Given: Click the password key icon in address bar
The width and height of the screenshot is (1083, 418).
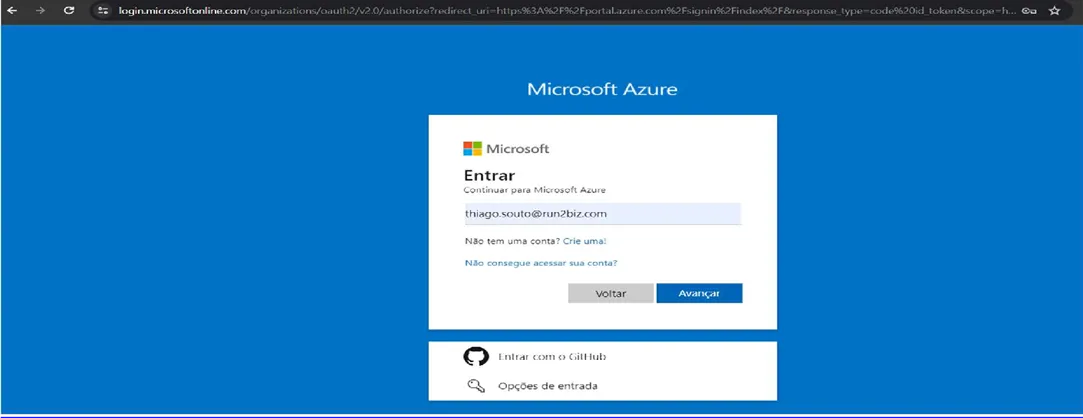Looking at the screenshot, I should tap(1028, 11).
